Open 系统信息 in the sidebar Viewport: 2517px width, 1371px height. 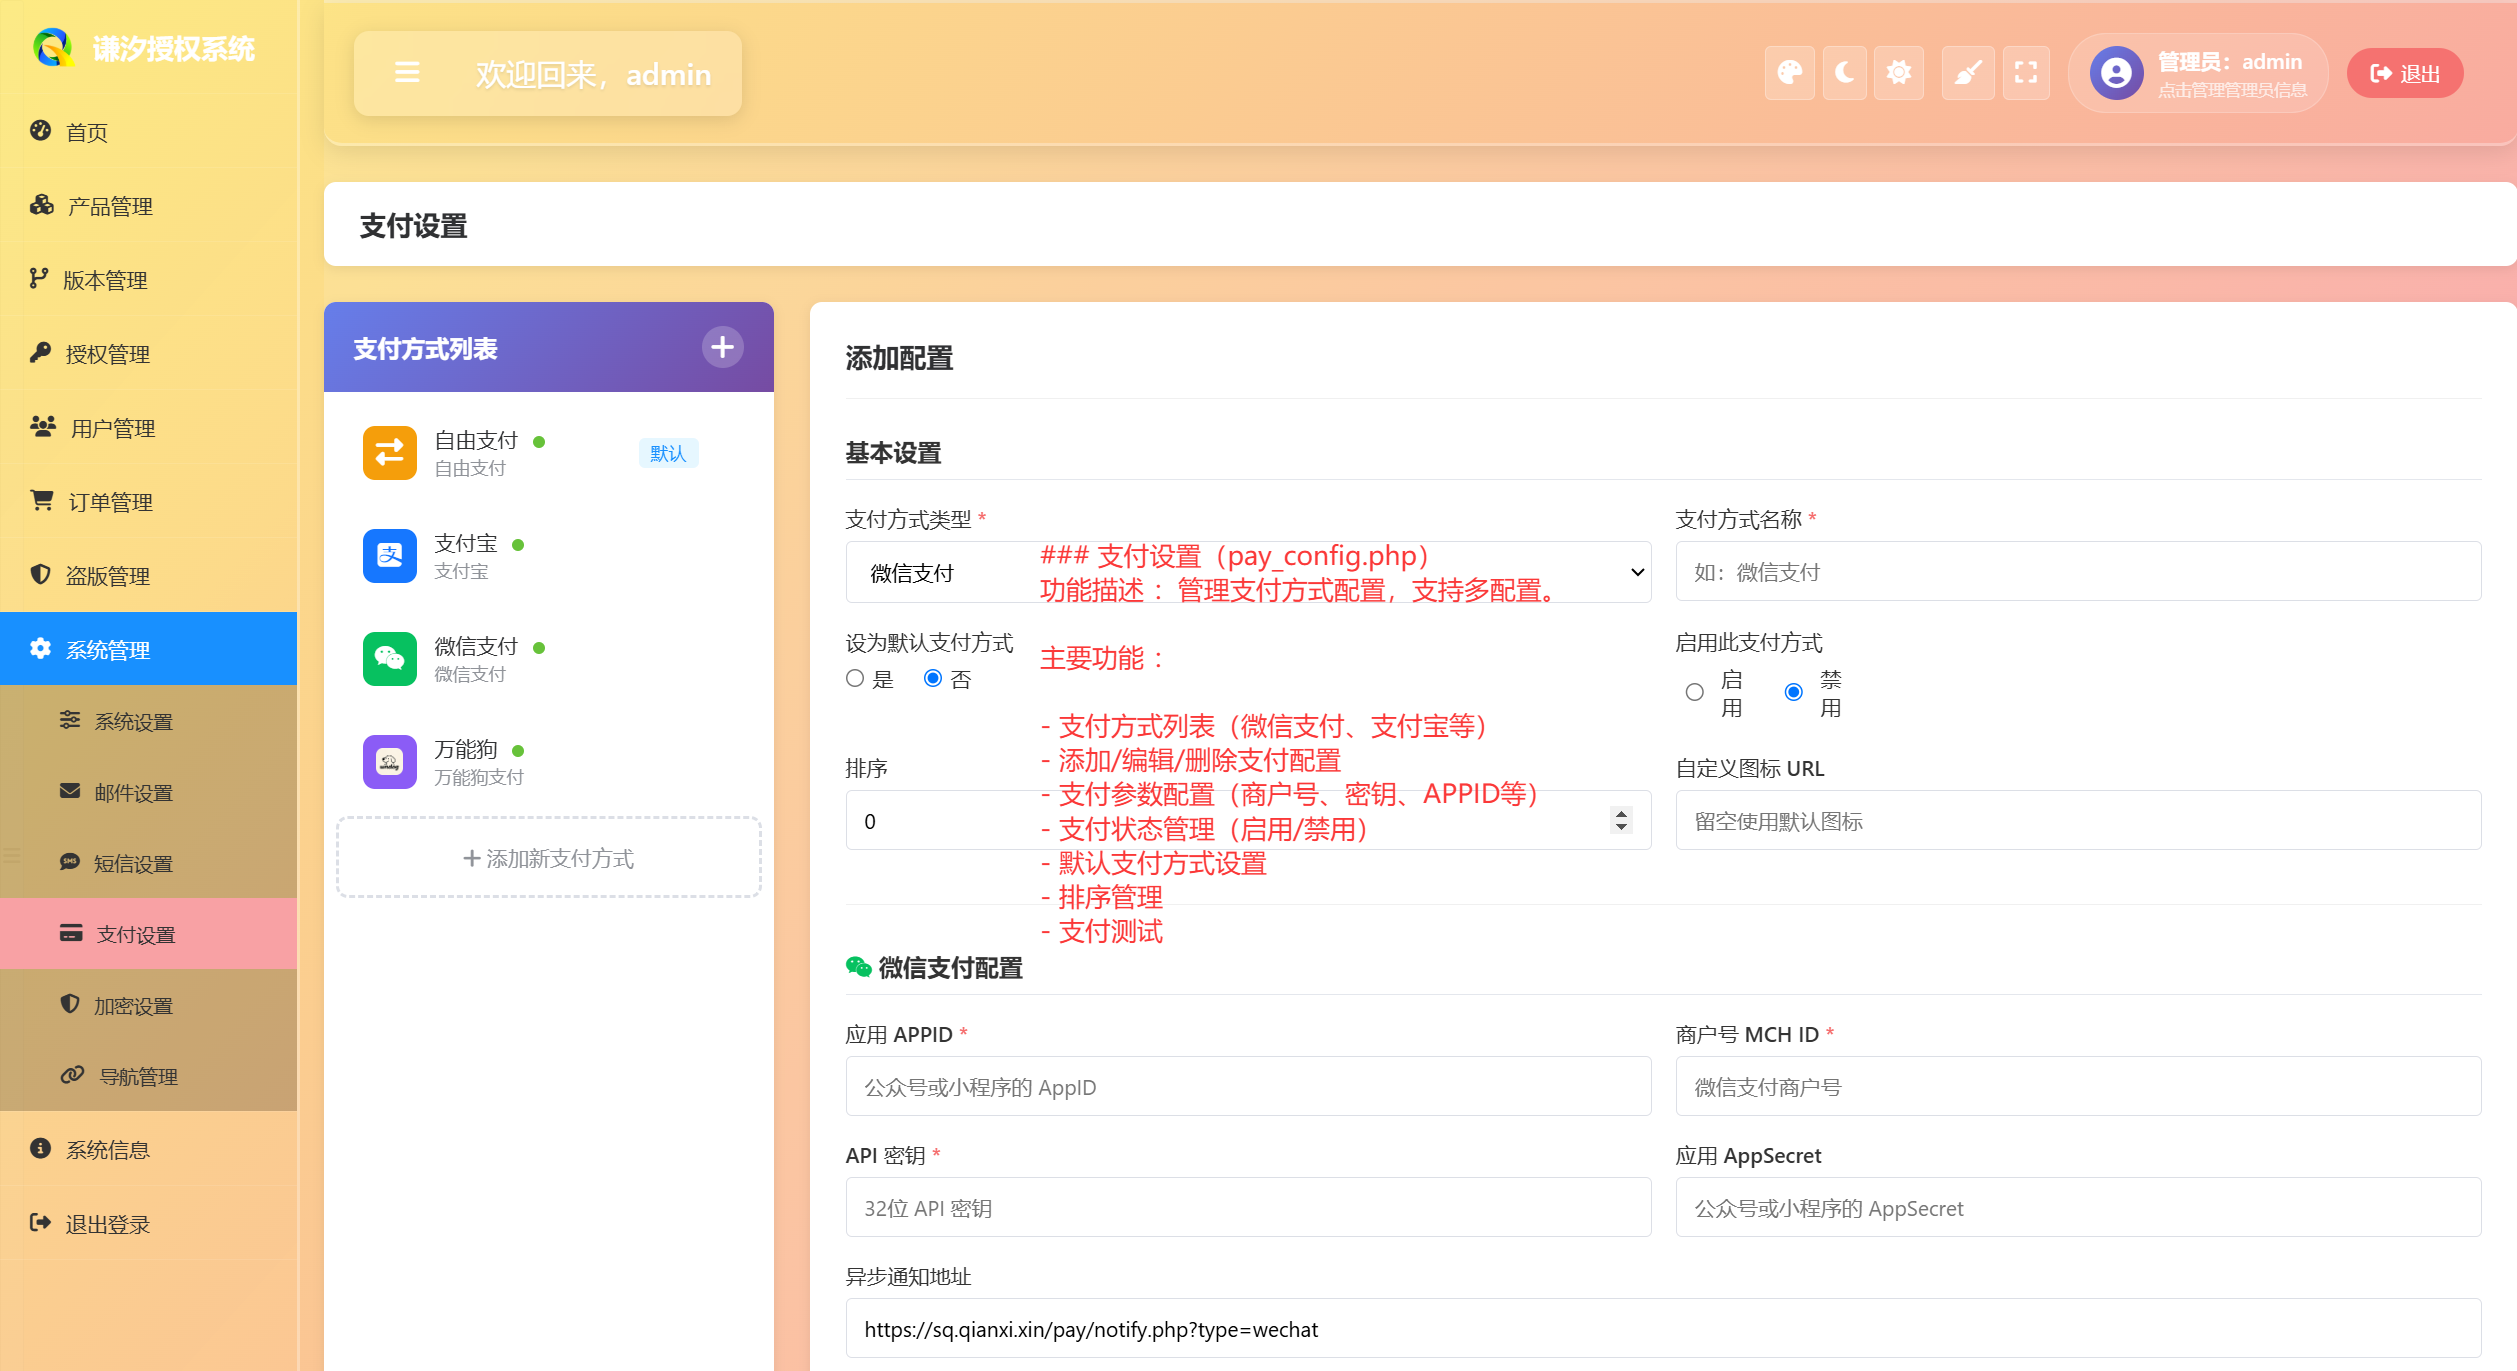[x=148, y=1150]
